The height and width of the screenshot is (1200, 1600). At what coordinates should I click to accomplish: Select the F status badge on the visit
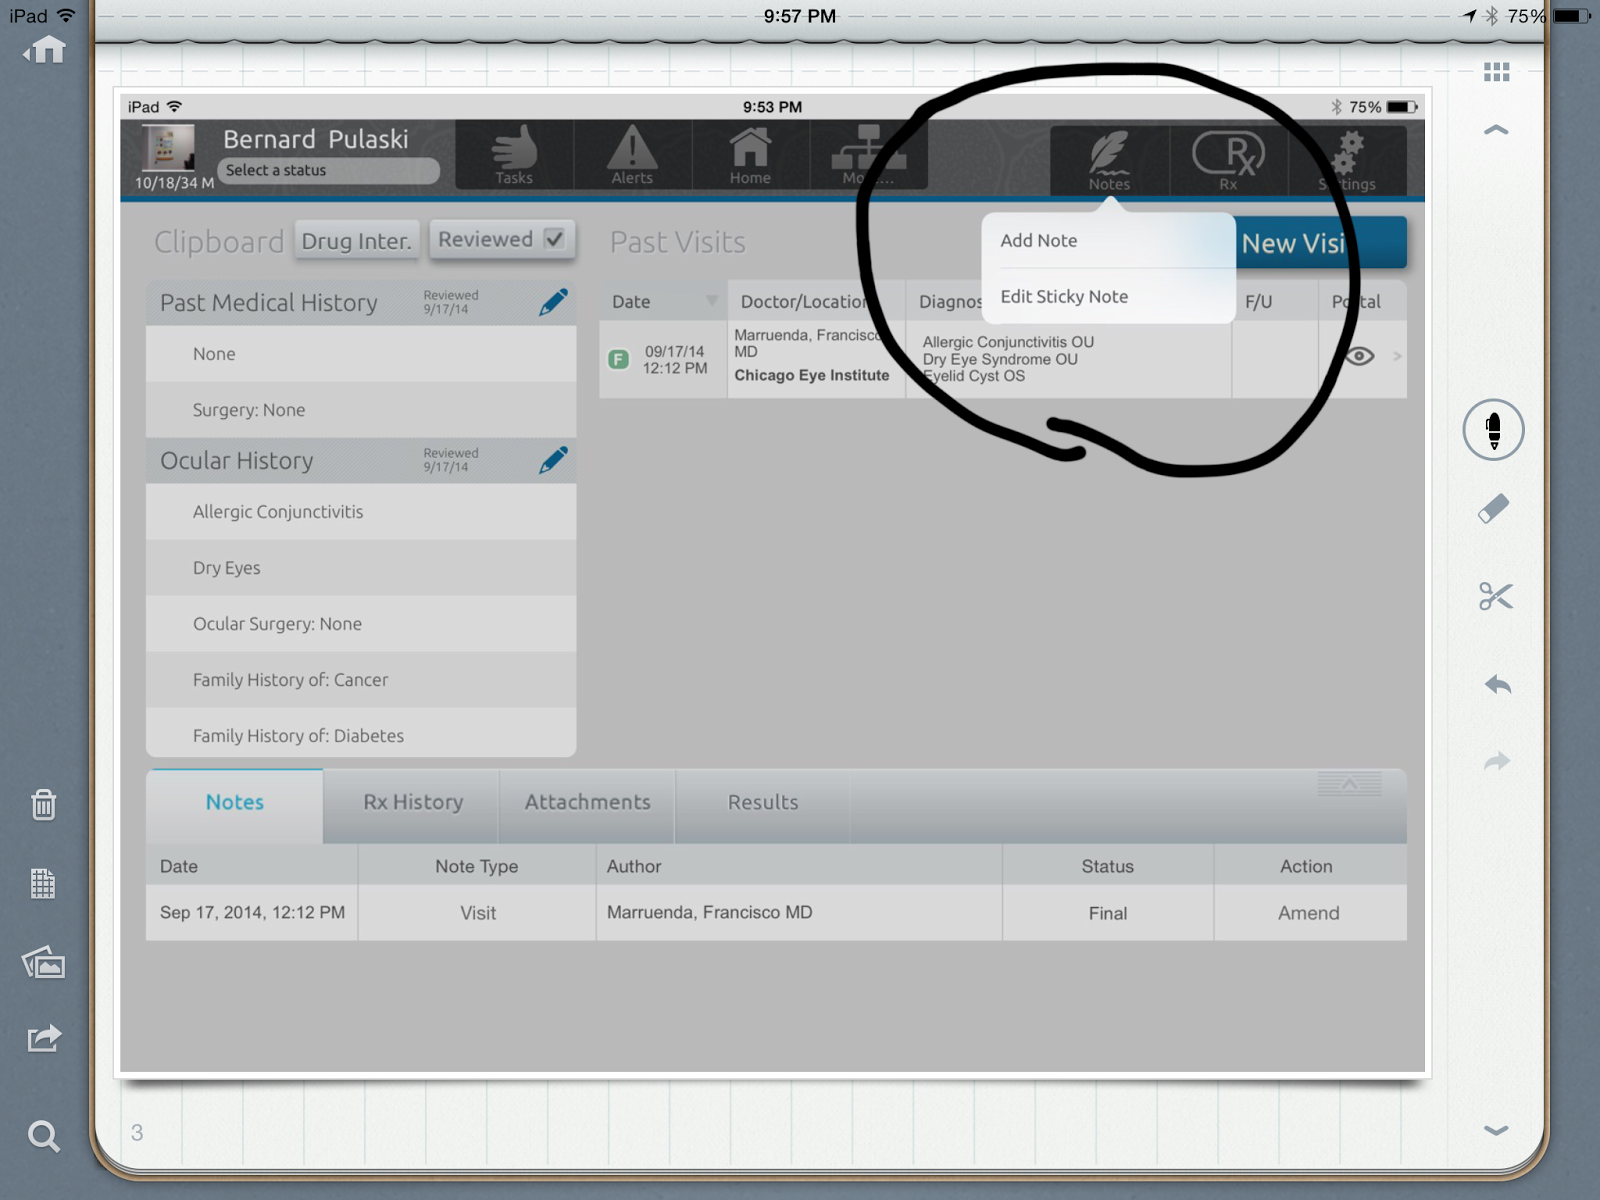(x=619, y=359)
